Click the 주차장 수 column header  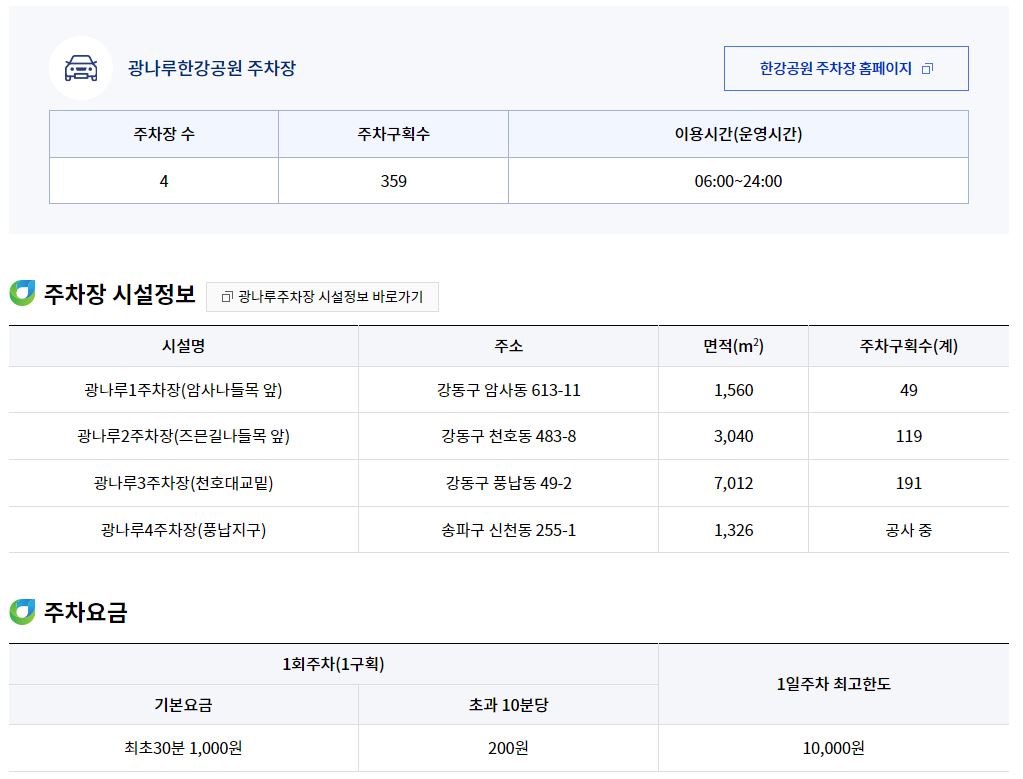point(164,134)
